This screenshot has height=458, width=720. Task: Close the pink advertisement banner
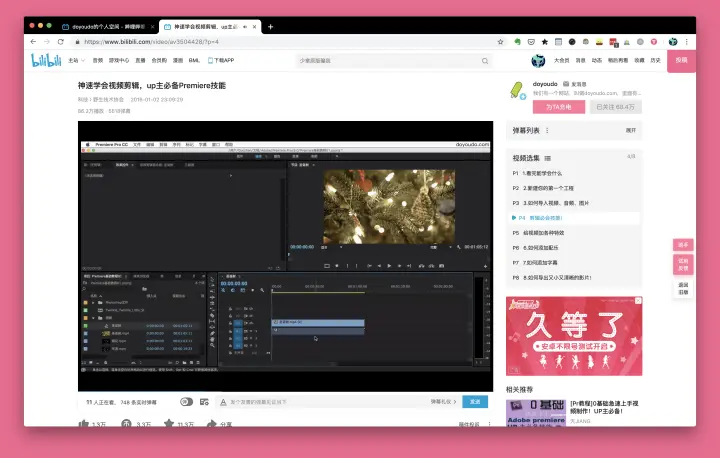tap(638, 301)
